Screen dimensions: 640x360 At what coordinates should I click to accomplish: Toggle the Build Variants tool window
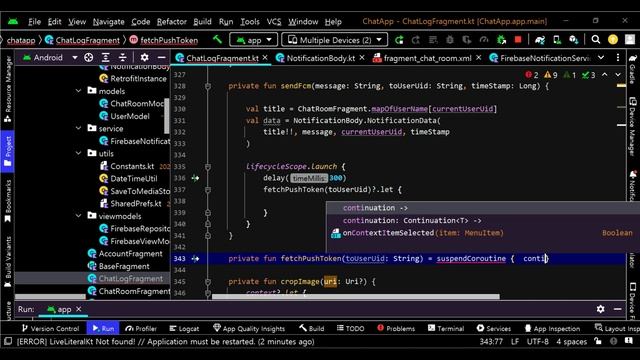tap(8, 262)
